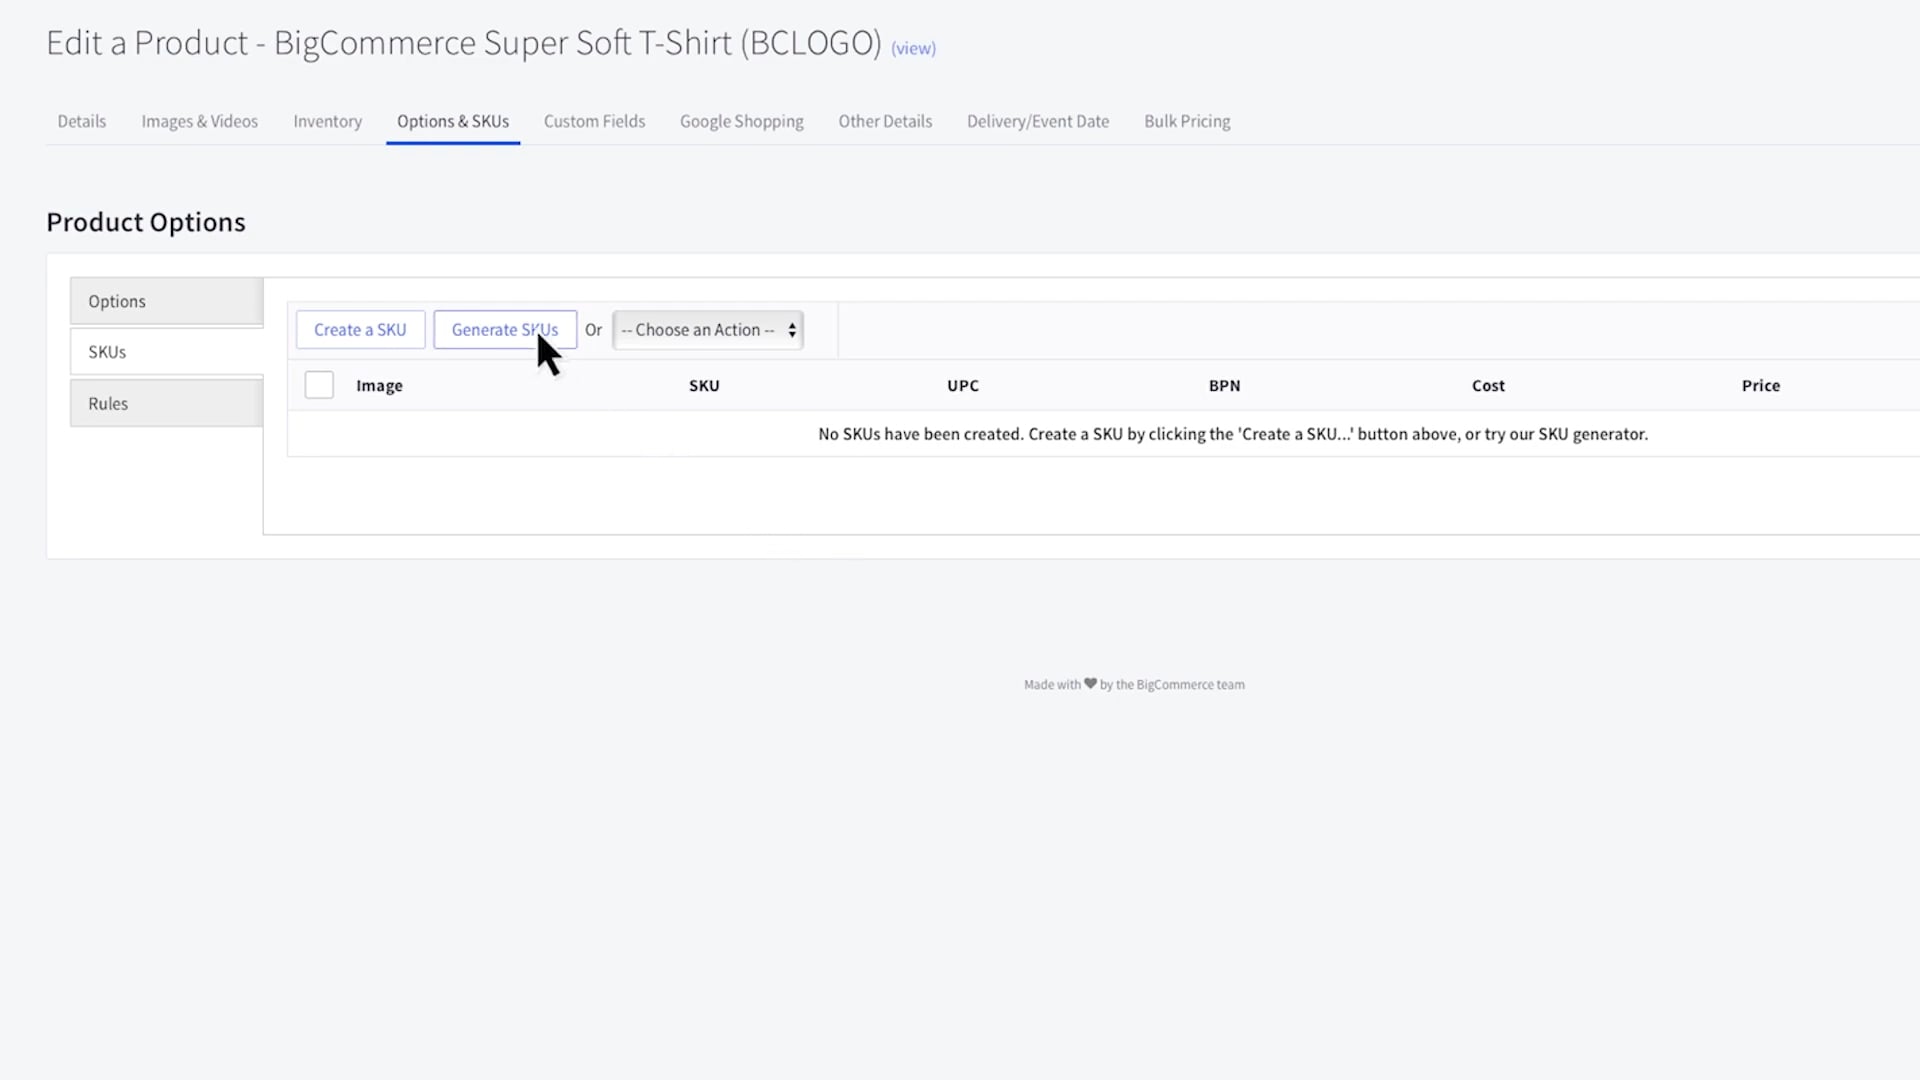
Task: Switch to Images & Videos tab
Action: click(199, 121)
